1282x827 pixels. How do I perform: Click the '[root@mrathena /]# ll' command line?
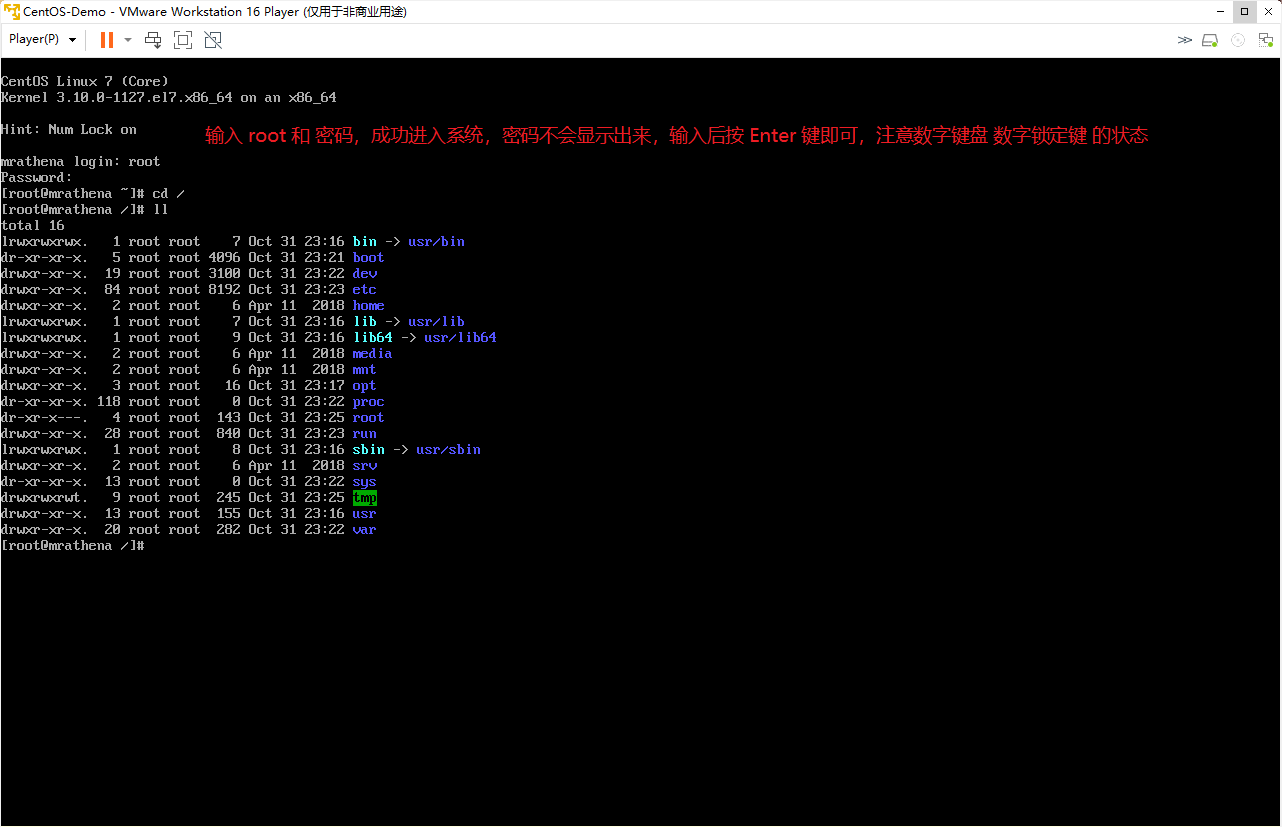pyautogui.click(x=85, y=209)
